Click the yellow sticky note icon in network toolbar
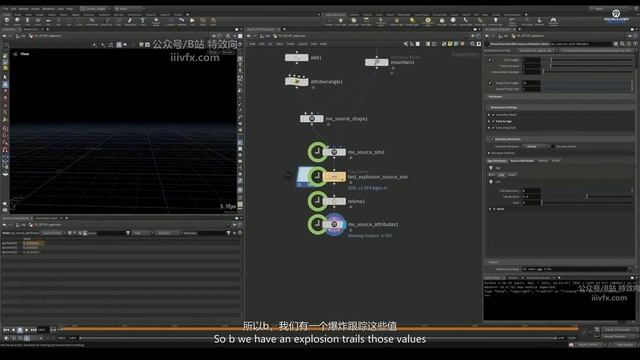The image size is (640, 360). (x=450, y=44)
